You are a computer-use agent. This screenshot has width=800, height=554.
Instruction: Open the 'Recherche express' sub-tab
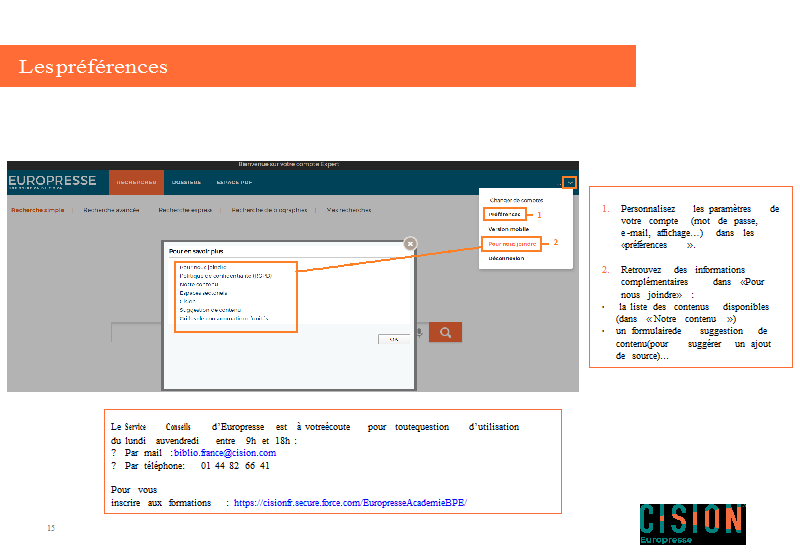coord(185,210)
